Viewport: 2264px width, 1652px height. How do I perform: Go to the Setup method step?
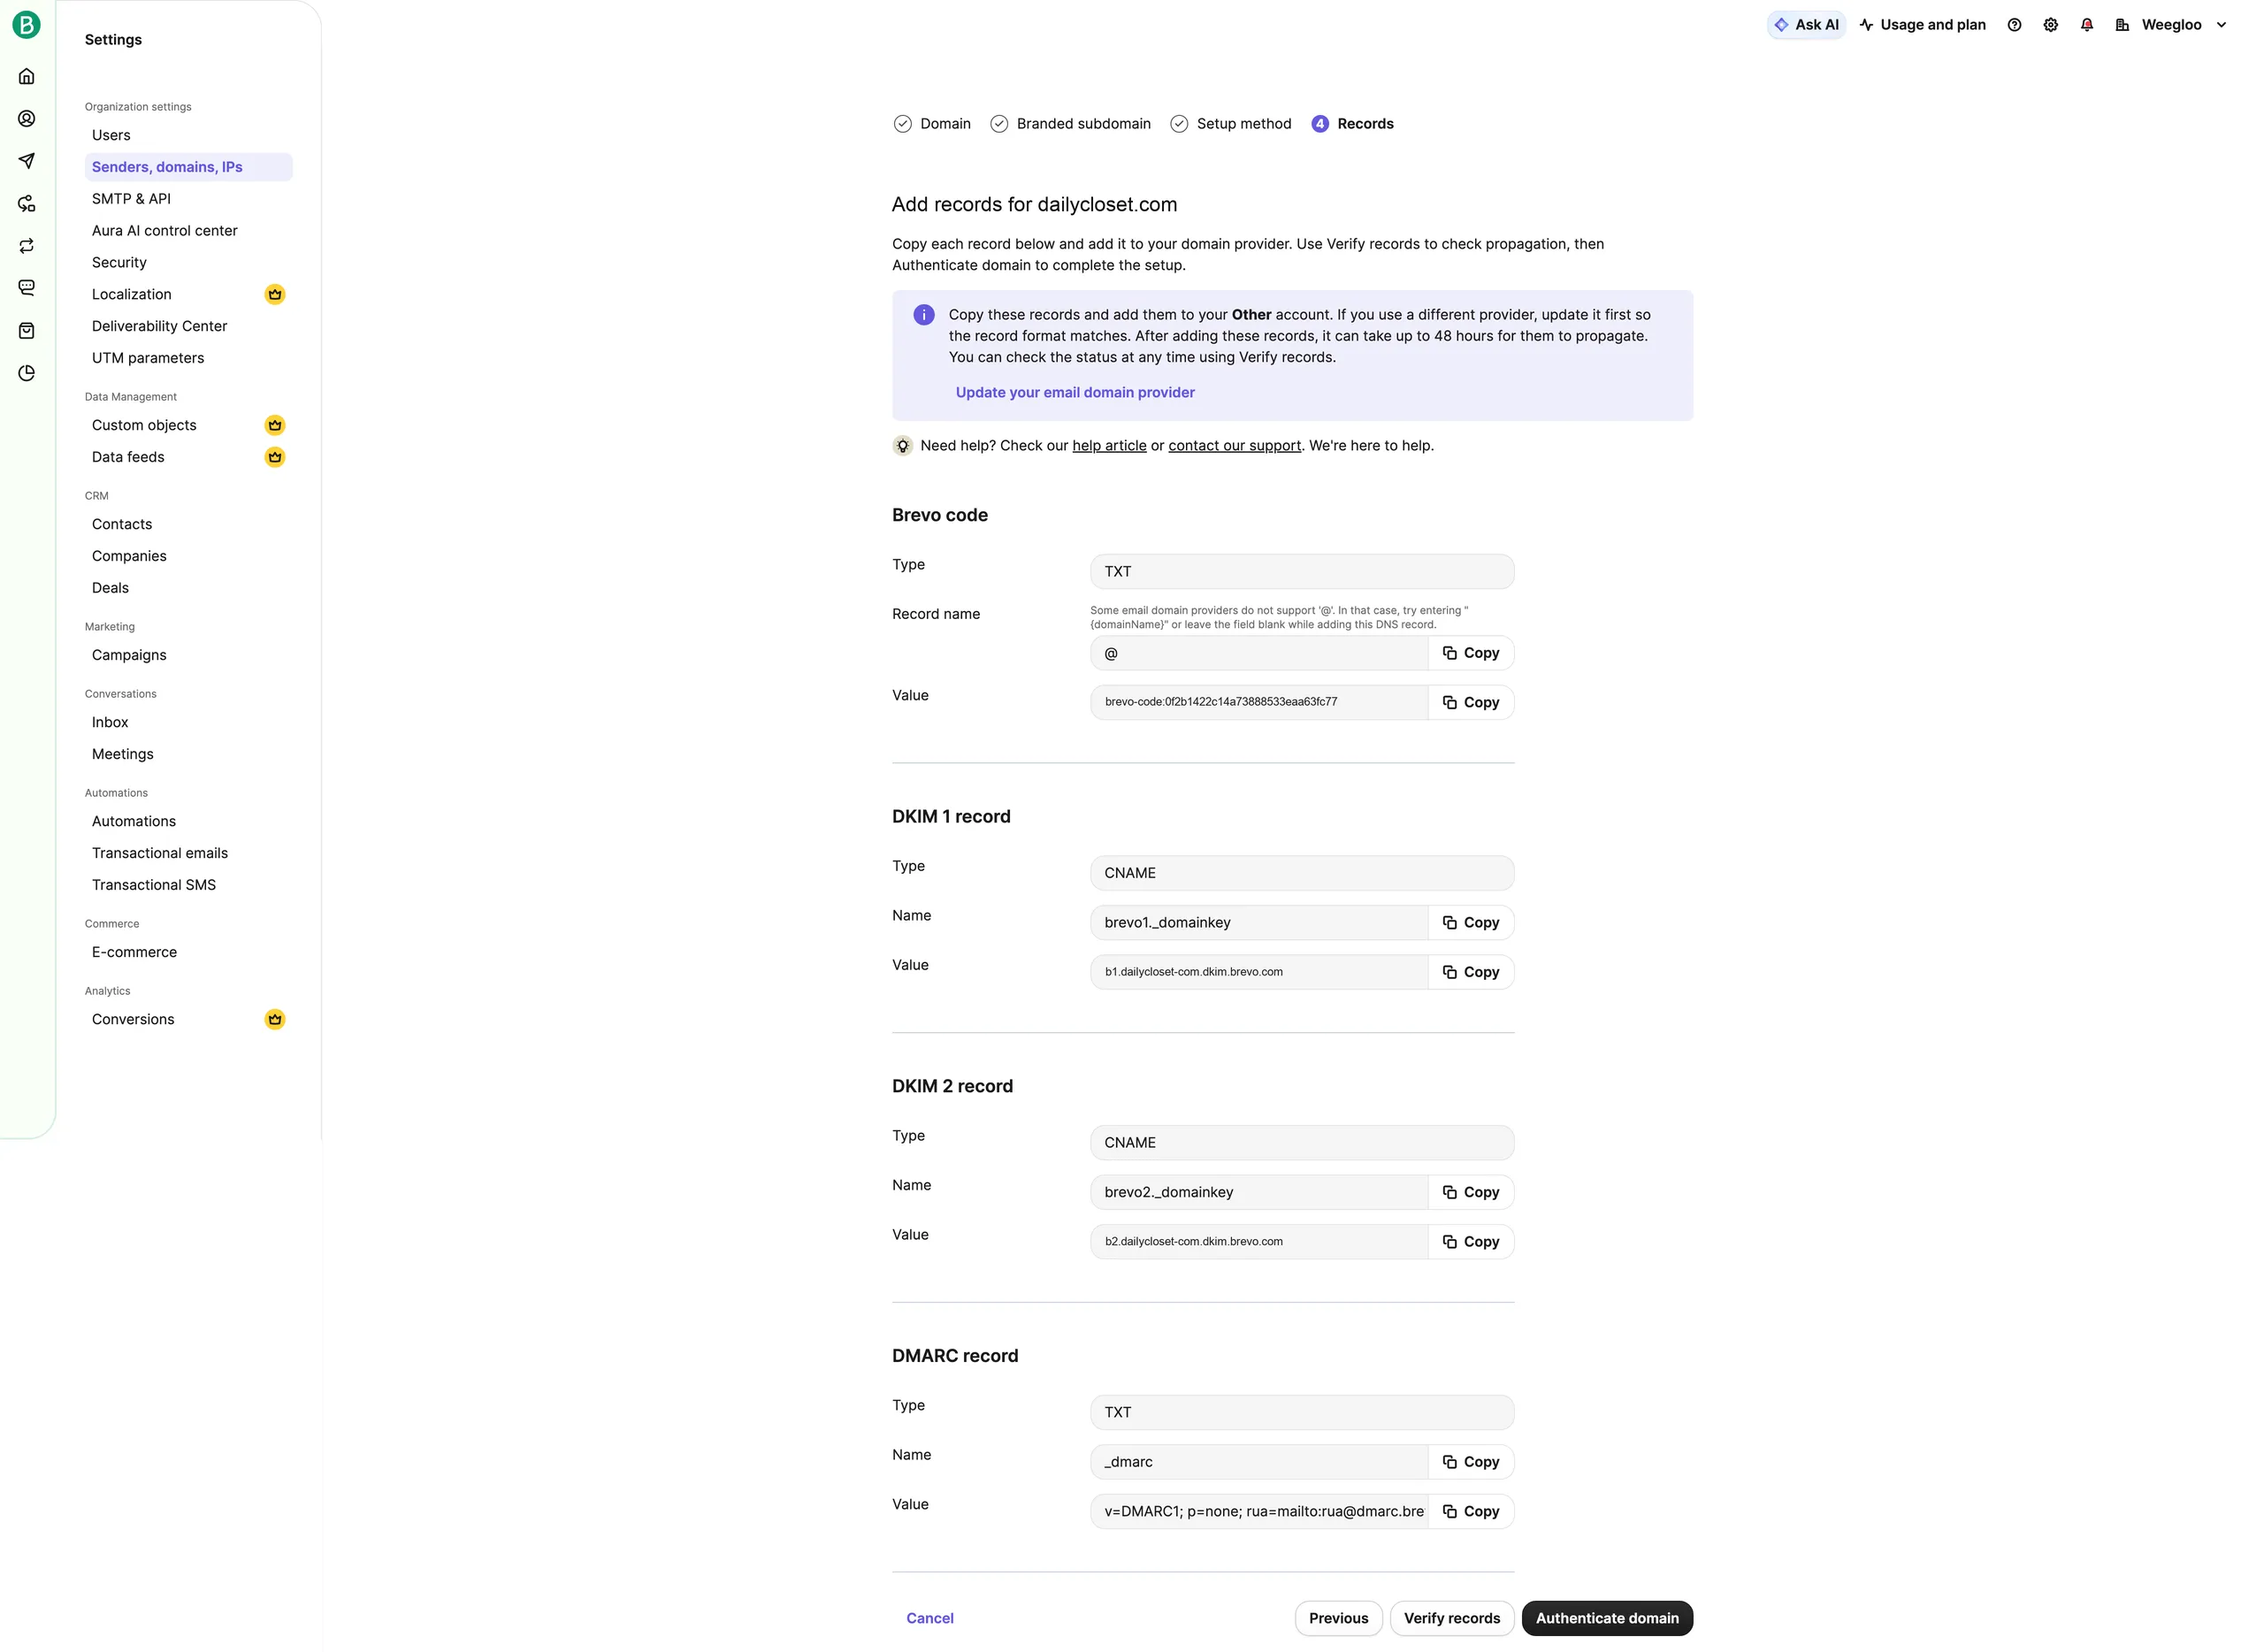click(x=1230, y=124)
